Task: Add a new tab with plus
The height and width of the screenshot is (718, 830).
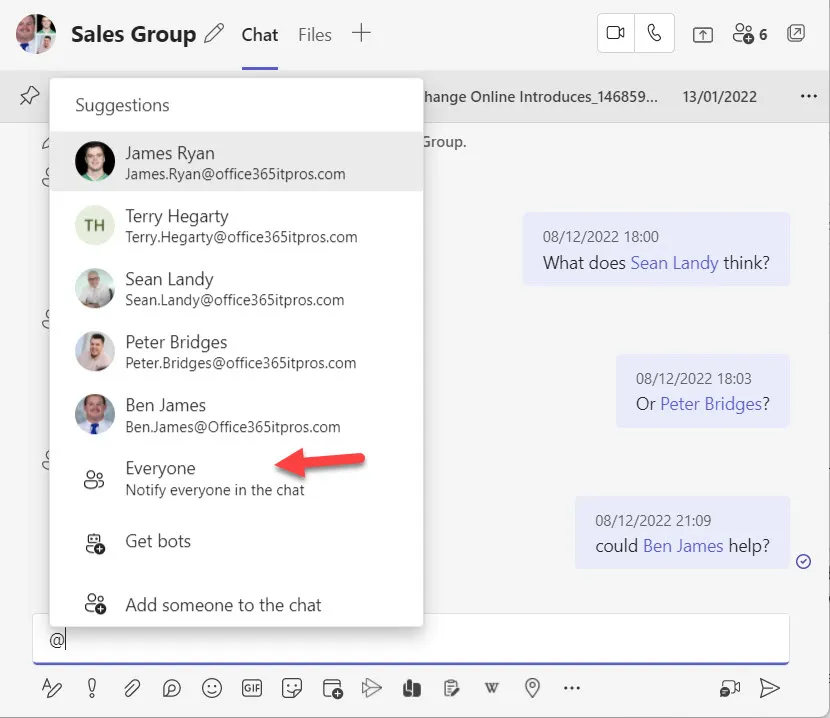Action: point(361,33)
